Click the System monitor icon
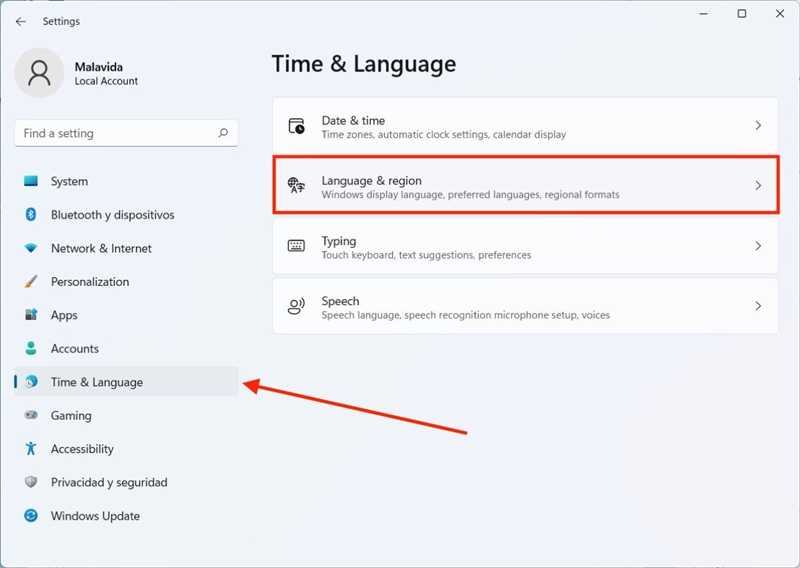Image resolution: width=800 pixels, height=568 pixels. 31,181
